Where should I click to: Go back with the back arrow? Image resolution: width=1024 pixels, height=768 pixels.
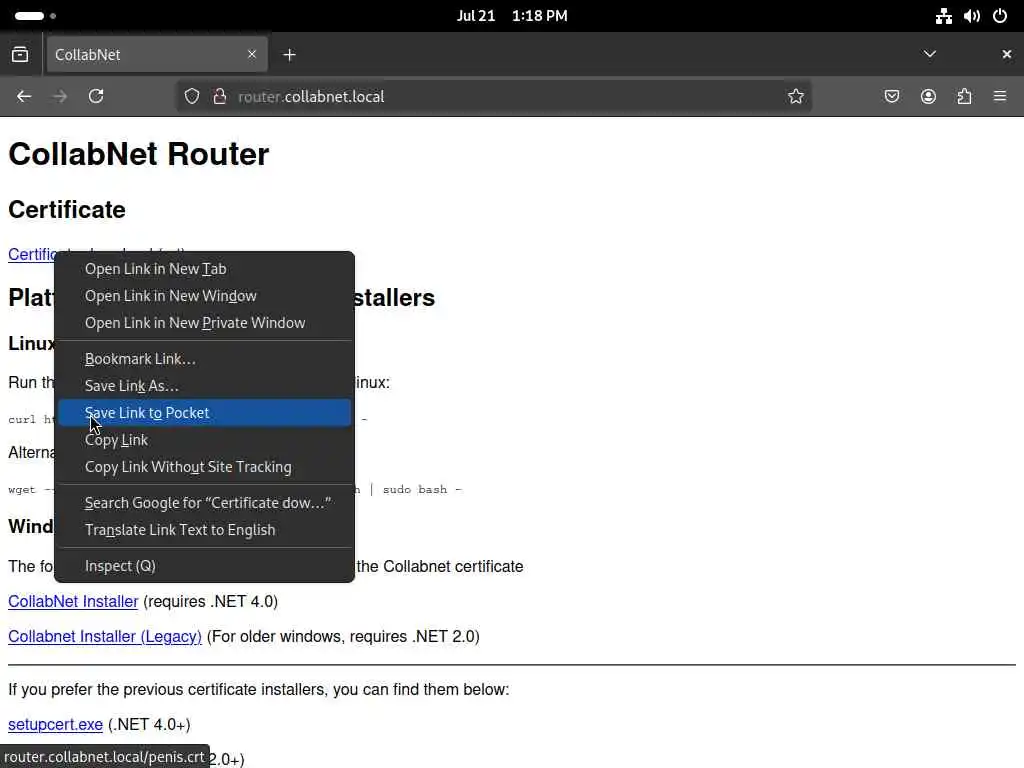click(x=24, y=96)
